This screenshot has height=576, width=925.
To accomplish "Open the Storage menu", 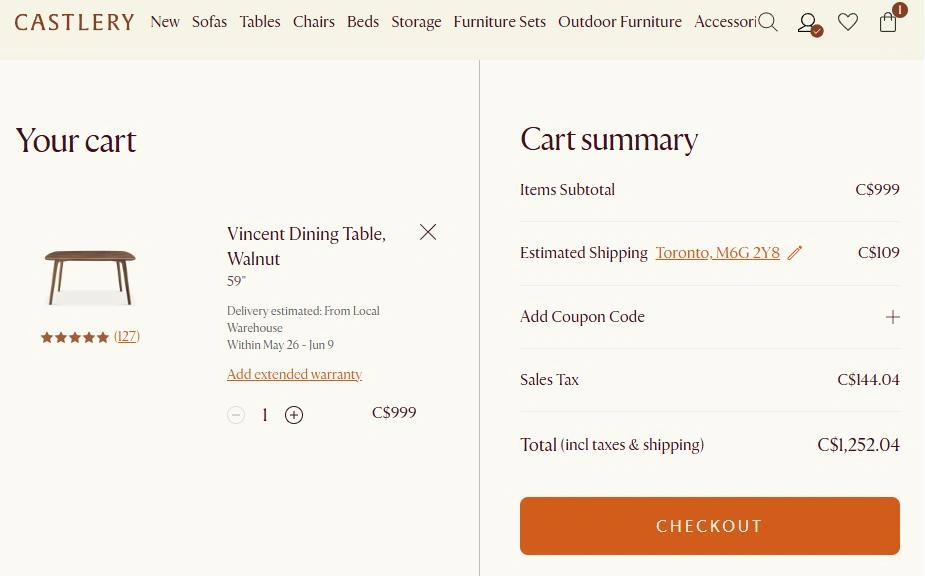I will [x=416, y=22].
